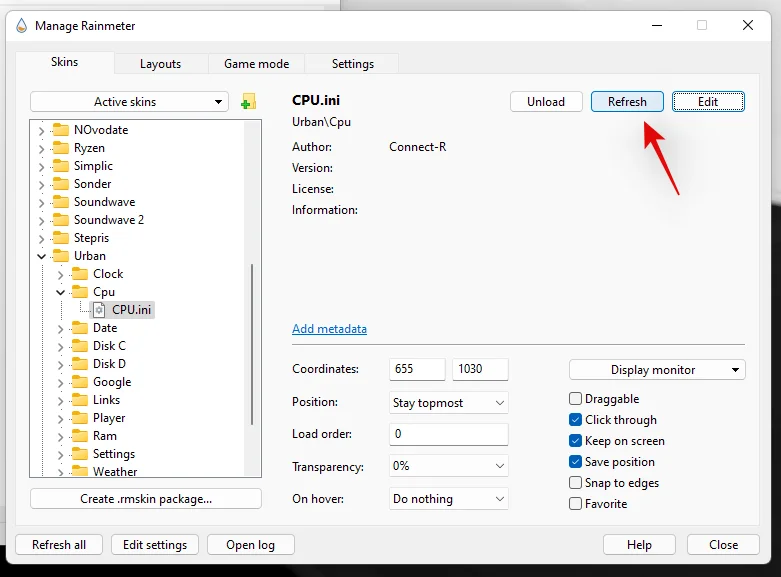
Task: Click the Load order input field
Action: [448, 434]
